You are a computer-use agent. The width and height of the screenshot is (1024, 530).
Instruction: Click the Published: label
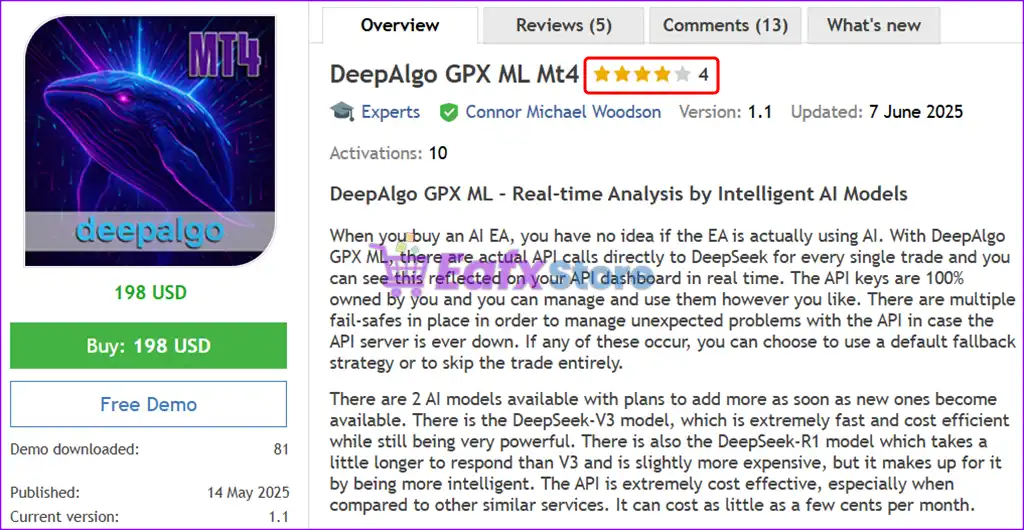pos(45,492)
